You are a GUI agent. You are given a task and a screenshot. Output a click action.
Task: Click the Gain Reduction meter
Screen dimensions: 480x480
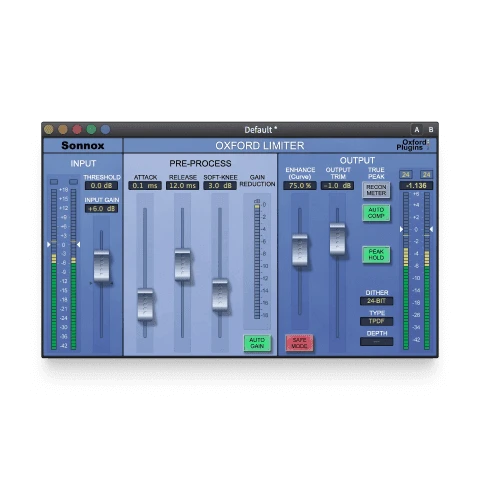[257, 261]
